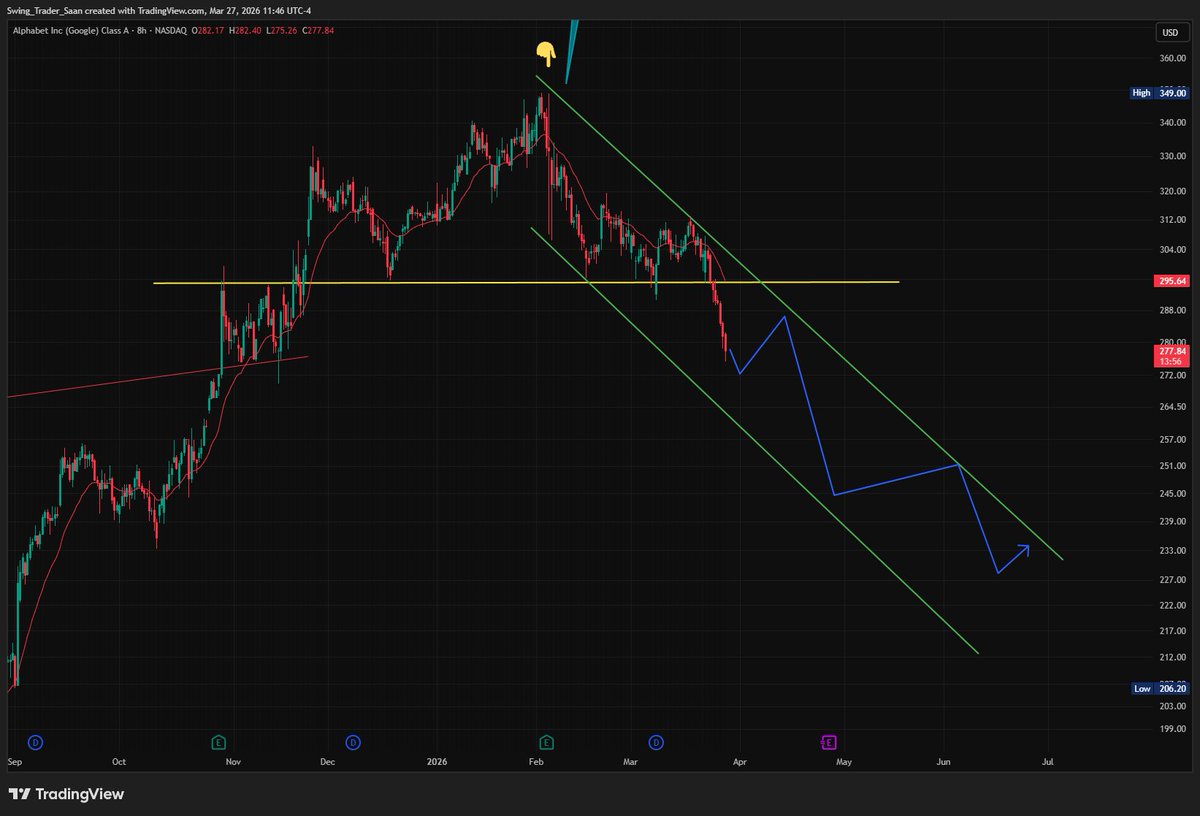Click the Apr label on time axis
Image resolution: width=1200 pixels, height=816 pixels.
(739, 762)
